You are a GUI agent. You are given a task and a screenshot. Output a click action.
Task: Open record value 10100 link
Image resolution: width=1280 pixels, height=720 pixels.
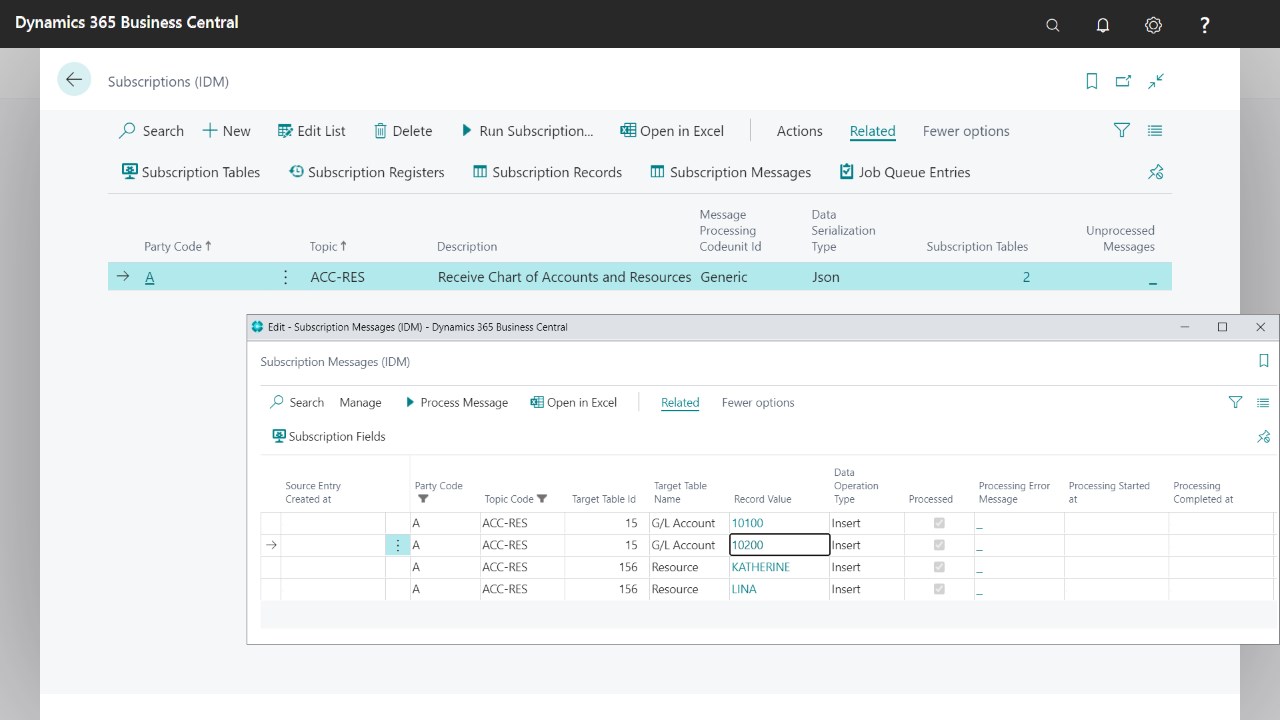747,523
